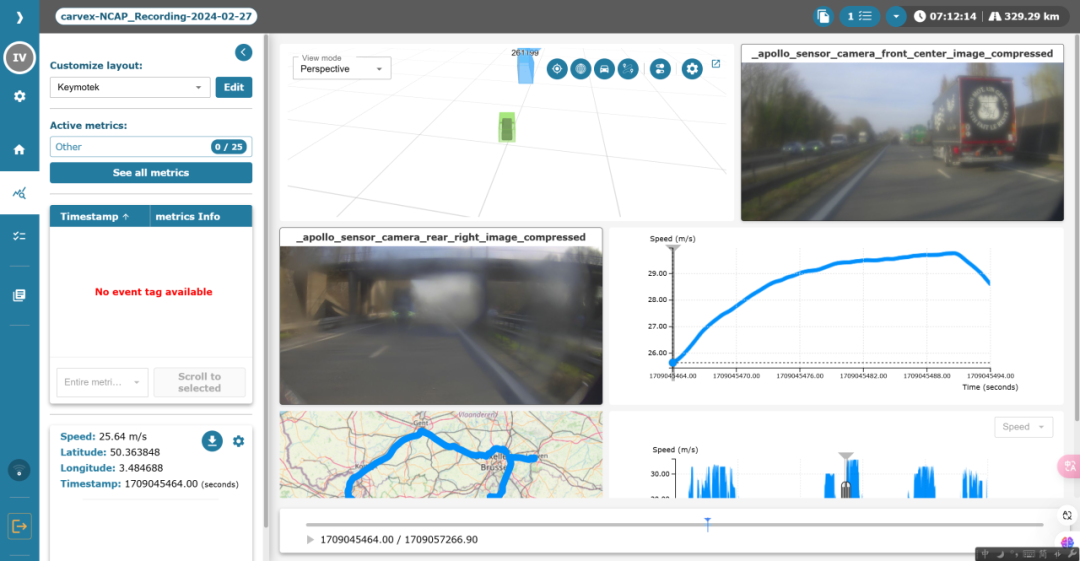Screen dimensions: 1080x561
Task: Collapse the metrics panel with the round chevron
Action: [243, 52]
